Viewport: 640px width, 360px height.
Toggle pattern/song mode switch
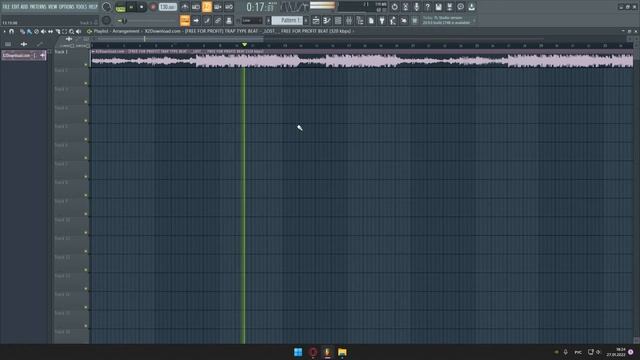[x=120, y=7]
